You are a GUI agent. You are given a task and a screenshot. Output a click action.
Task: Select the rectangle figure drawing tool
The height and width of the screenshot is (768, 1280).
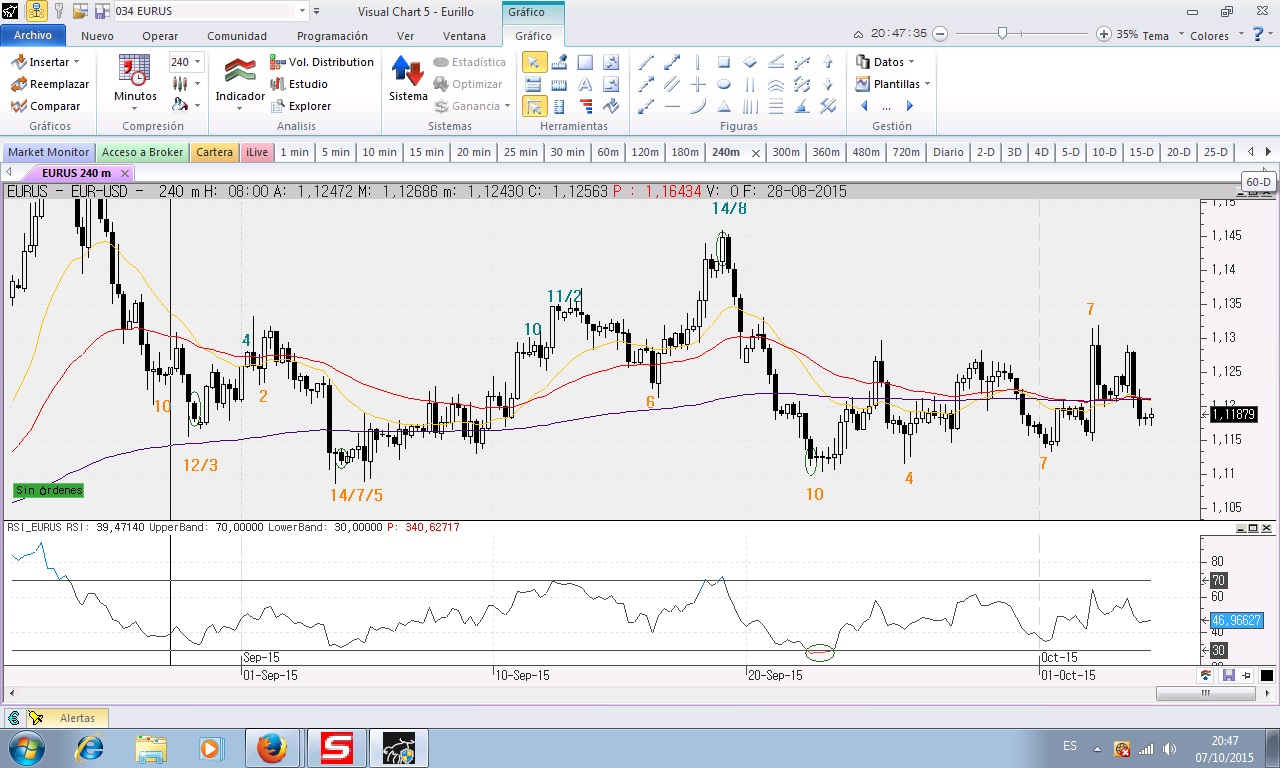724,62
